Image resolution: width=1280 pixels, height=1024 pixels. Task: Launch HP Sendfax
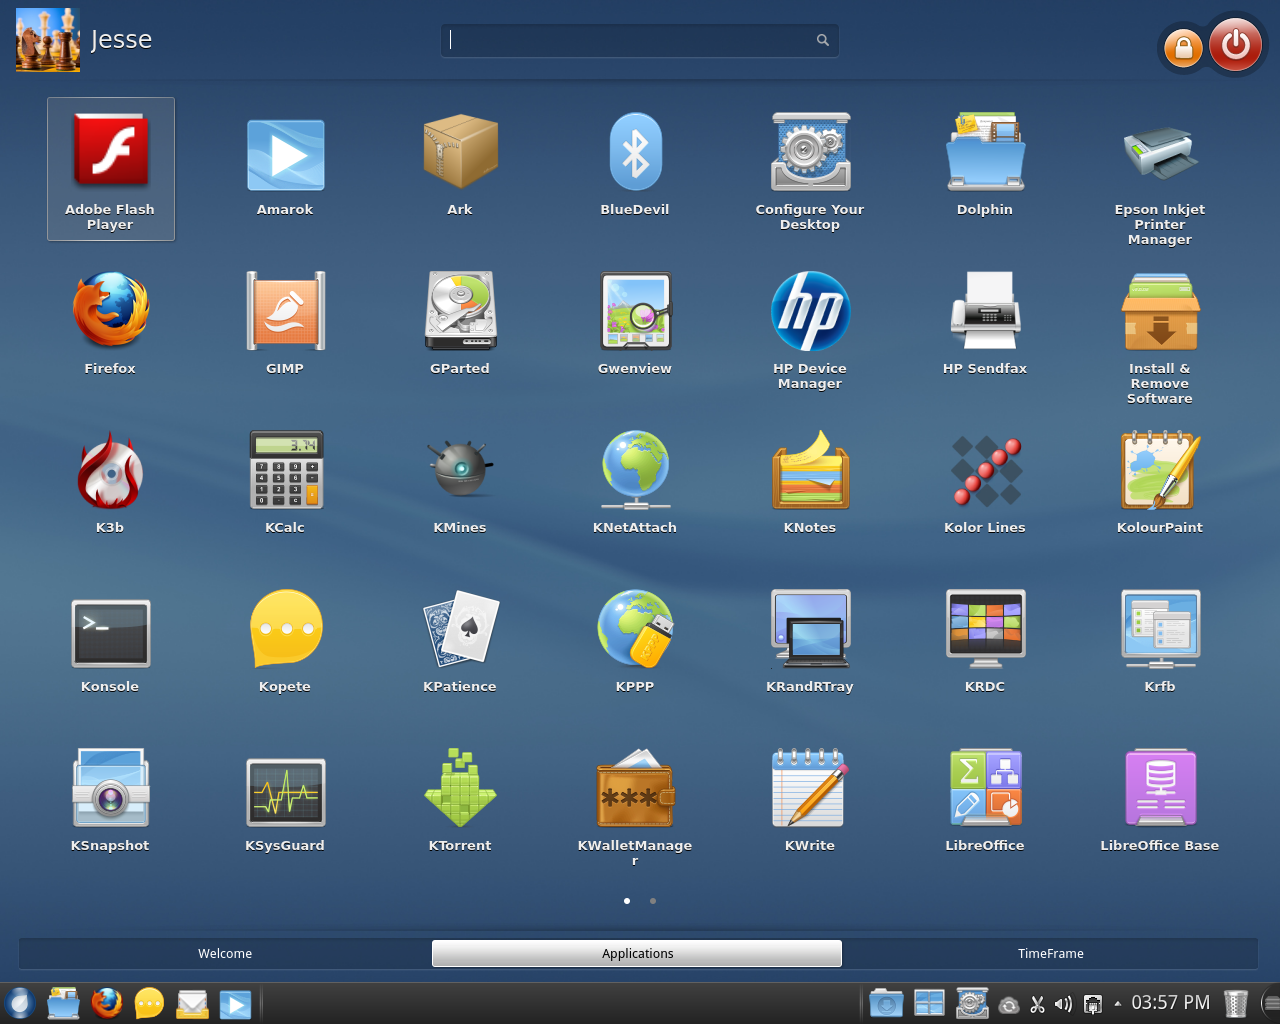[985, 323]
